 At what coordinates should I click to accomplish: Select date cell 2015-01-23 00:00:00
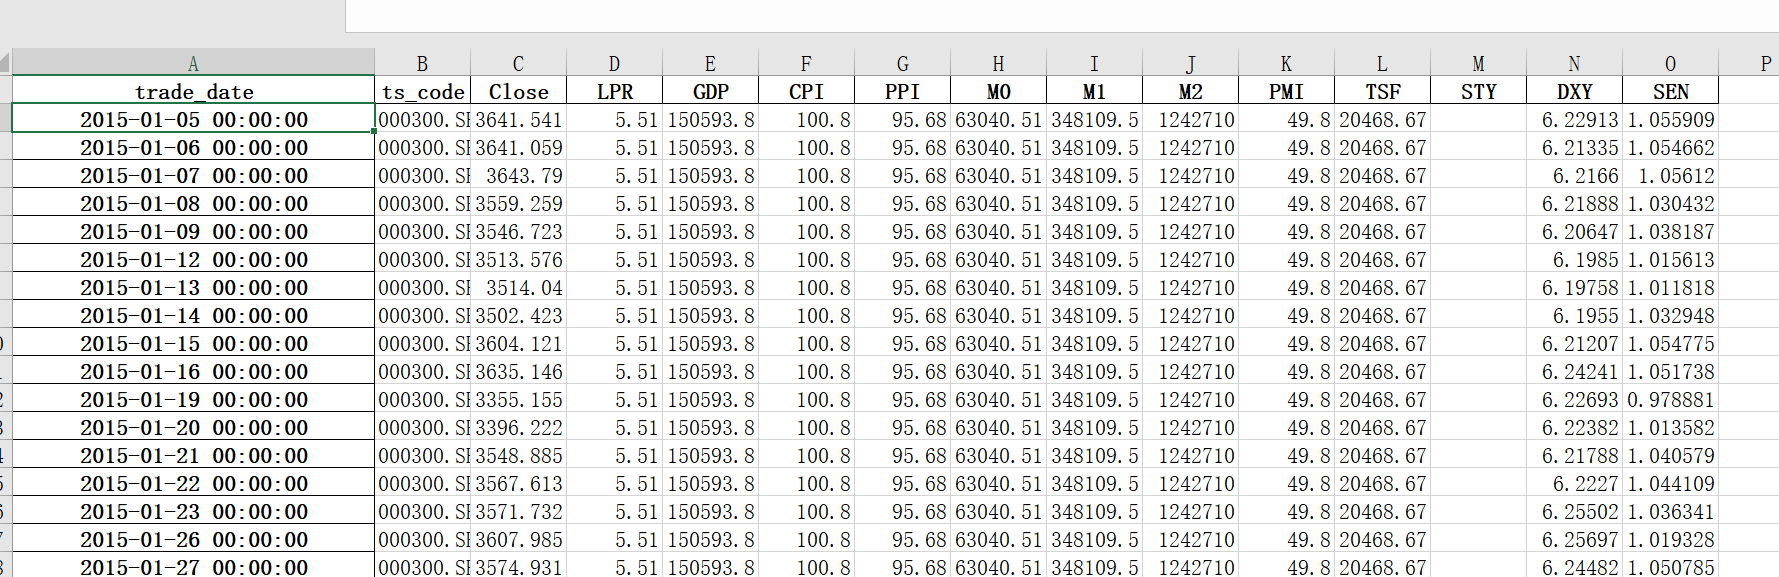pos(193,511)
